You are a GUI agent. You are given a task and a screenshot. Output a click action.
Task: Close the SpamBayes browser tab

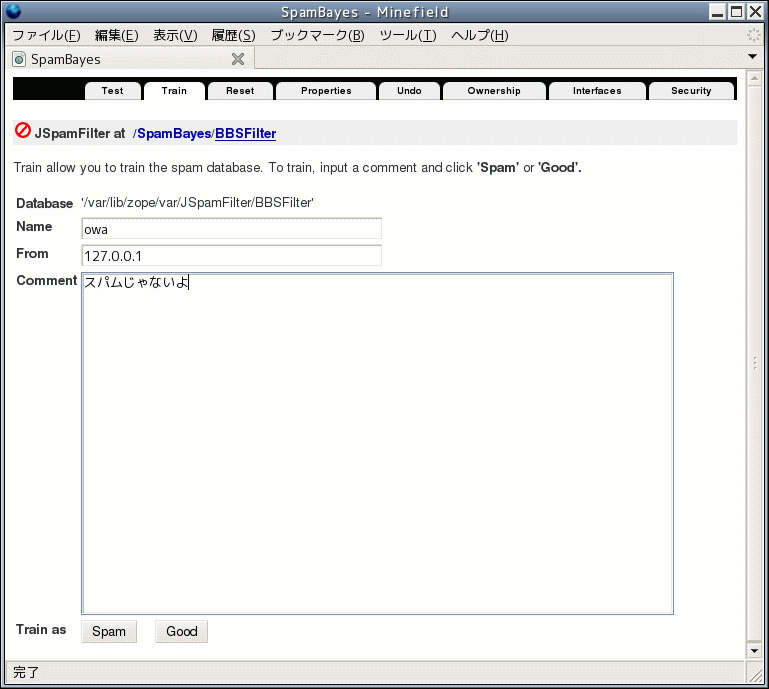pyautogui.click(x=238, y=59)
